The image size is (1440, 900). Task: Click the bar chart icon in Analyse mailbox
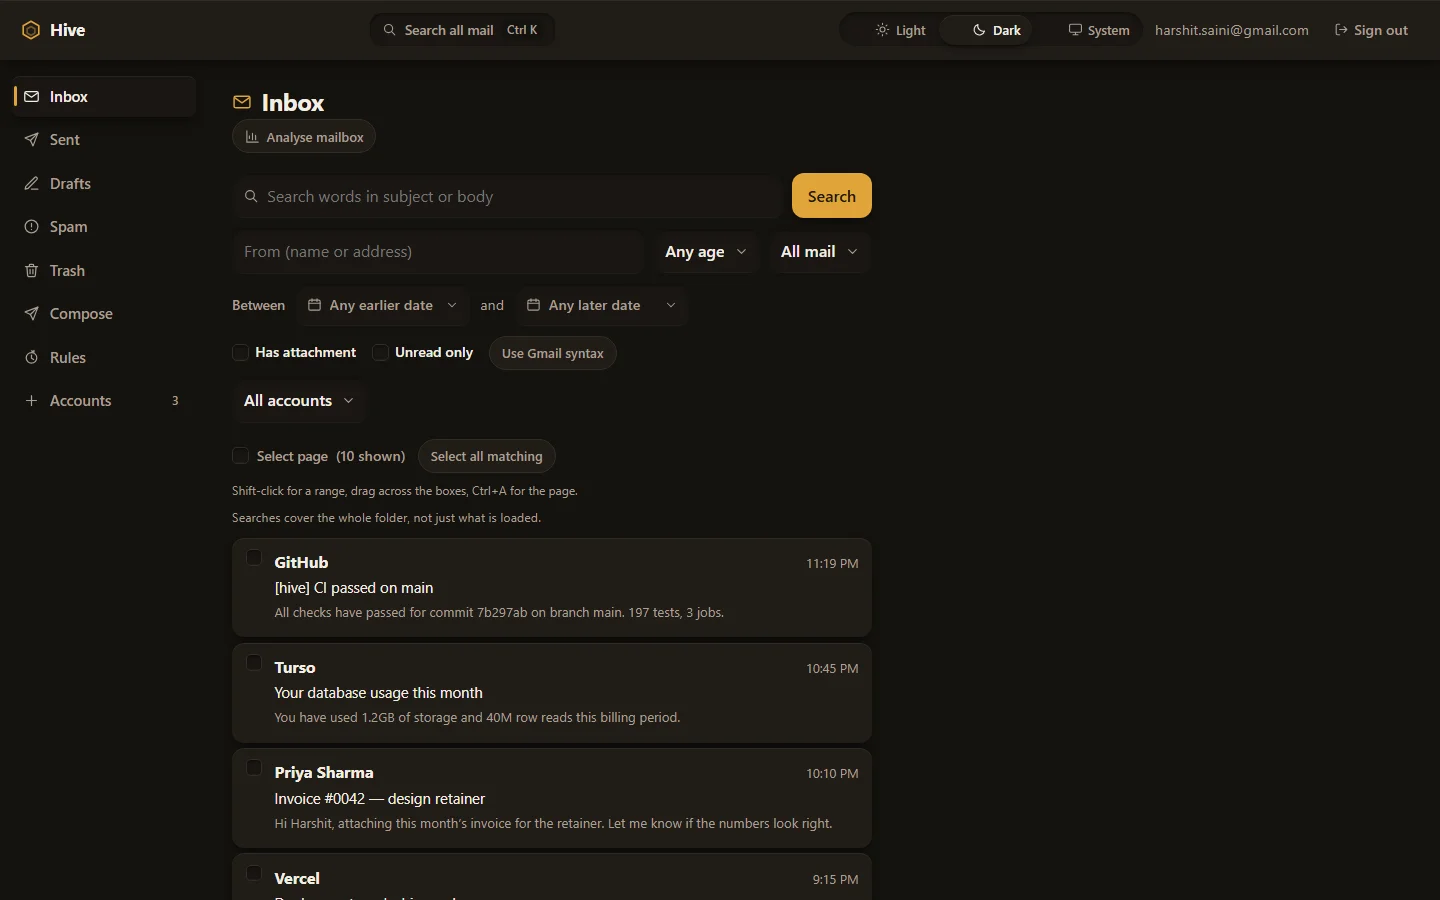252,137
